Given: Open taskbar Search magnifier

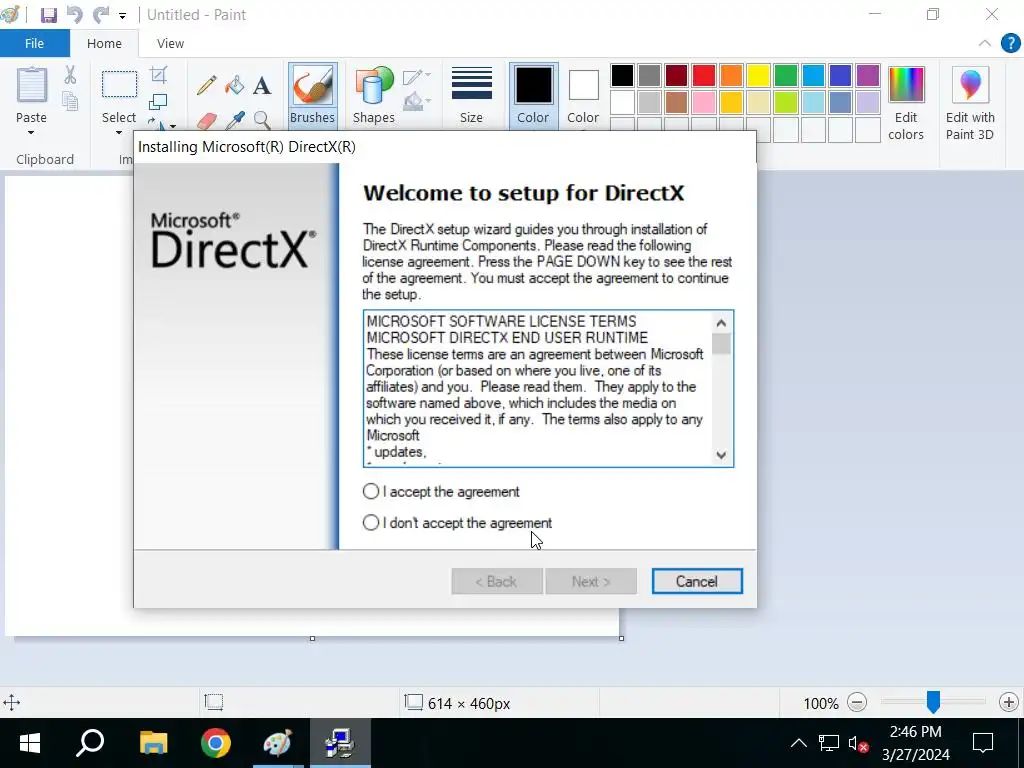Looking at the screenshot, I should 91,743.
